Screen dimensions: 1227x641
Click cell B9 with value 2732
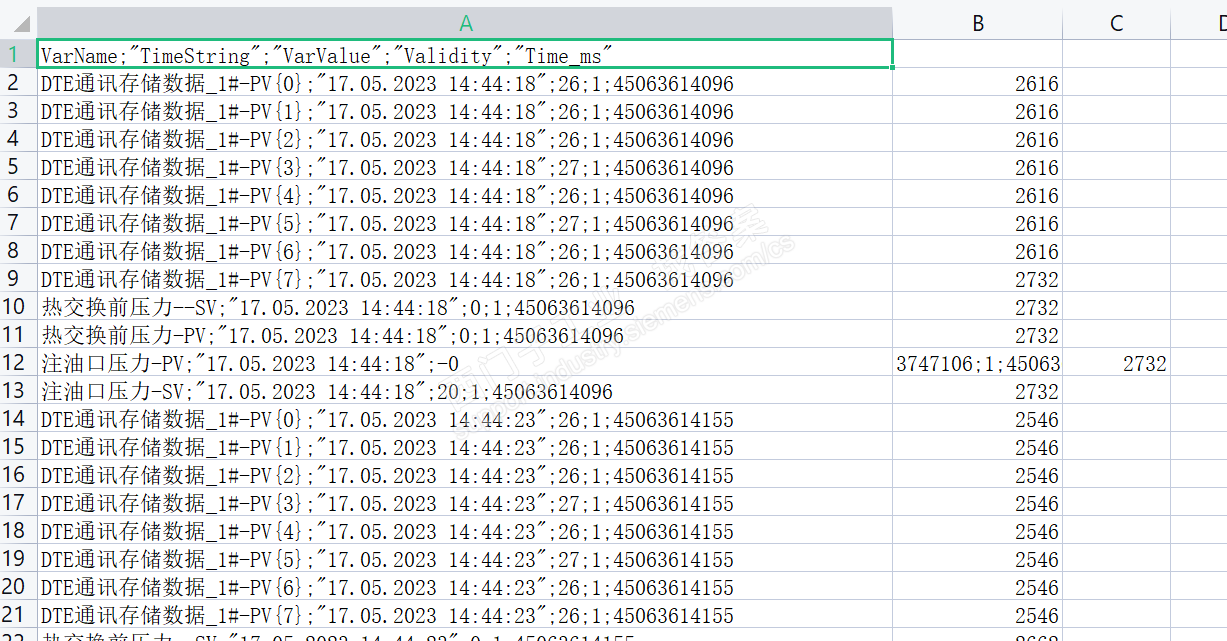coord(978,279)
